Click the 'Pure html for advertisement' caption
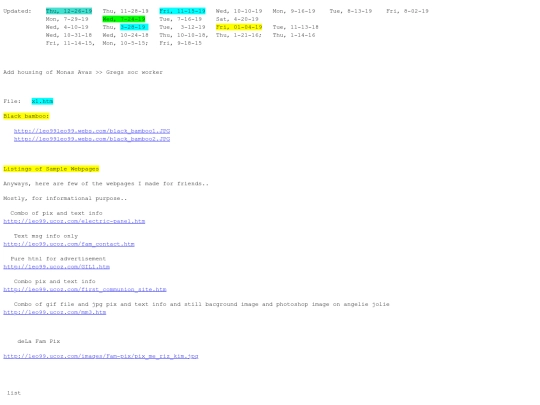This screenshot has width=540, height=405. [x=58, y=259]
